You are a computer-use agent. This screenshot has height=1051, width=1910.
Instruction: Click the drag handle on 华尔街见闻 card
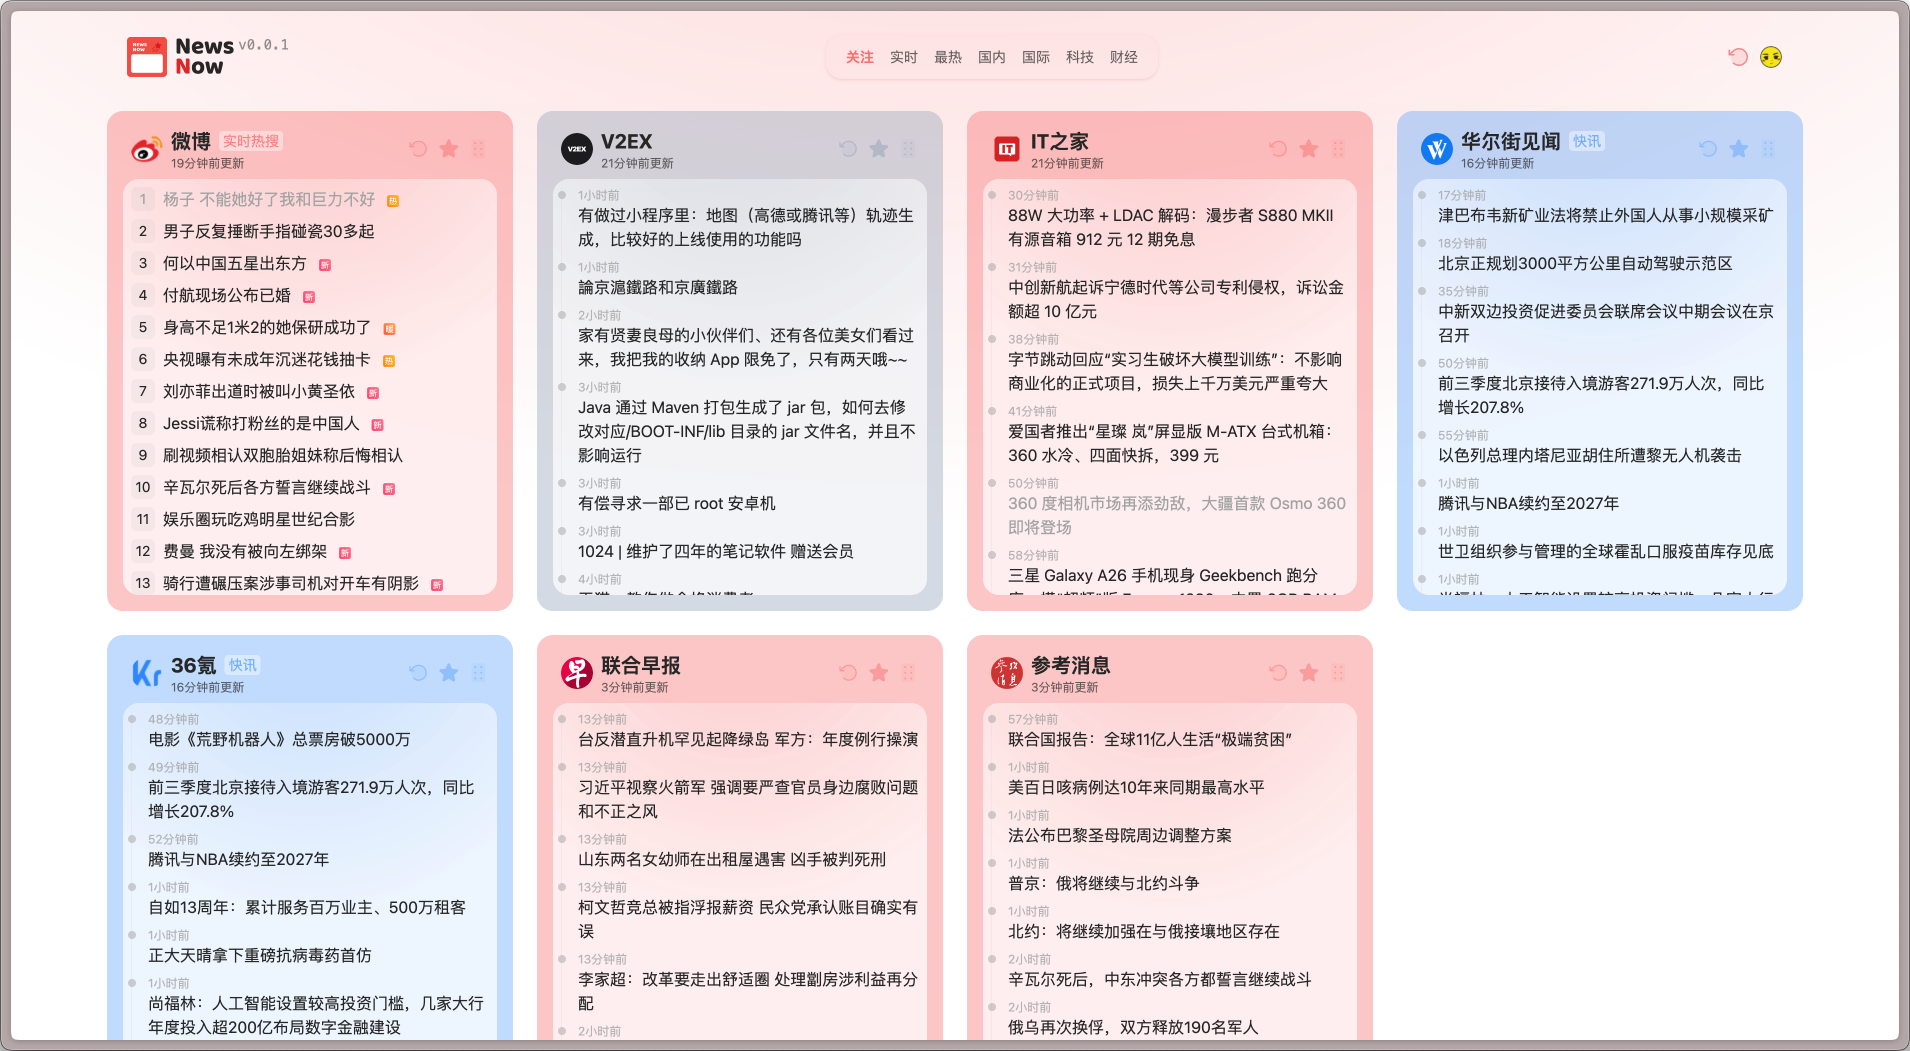(1768, 149)
